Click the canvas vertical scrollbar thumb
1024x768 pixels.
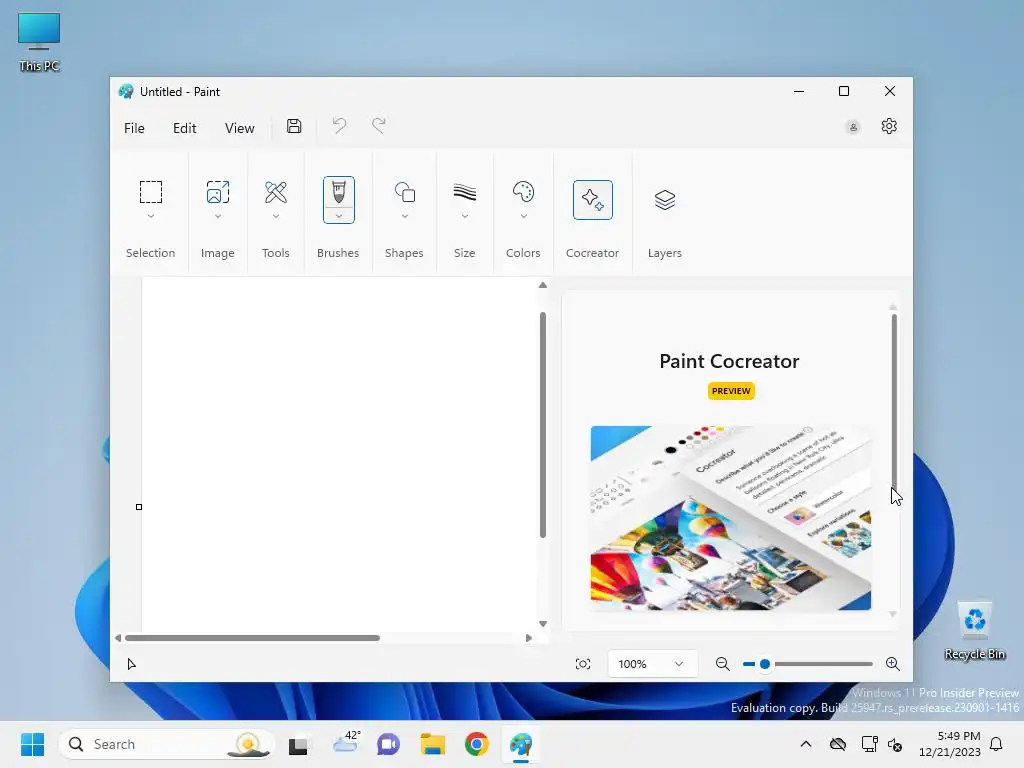[543, 425]
